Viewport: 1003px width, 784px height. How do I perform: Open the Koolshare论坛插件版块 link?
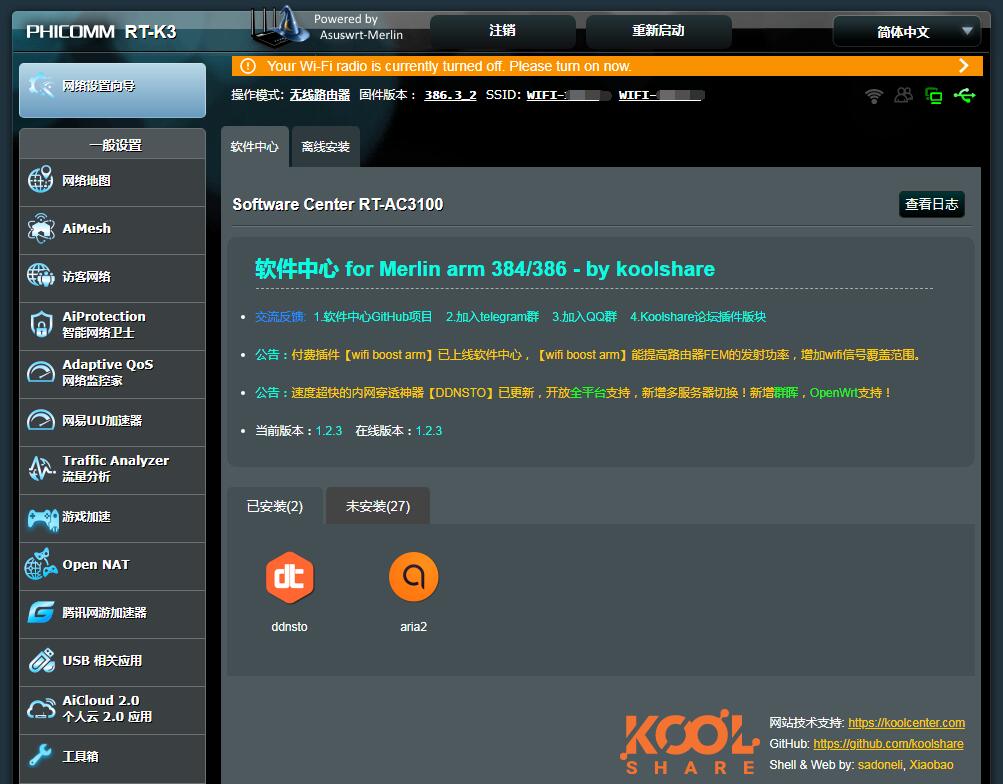pyautogui.click(x=698, y=317)
